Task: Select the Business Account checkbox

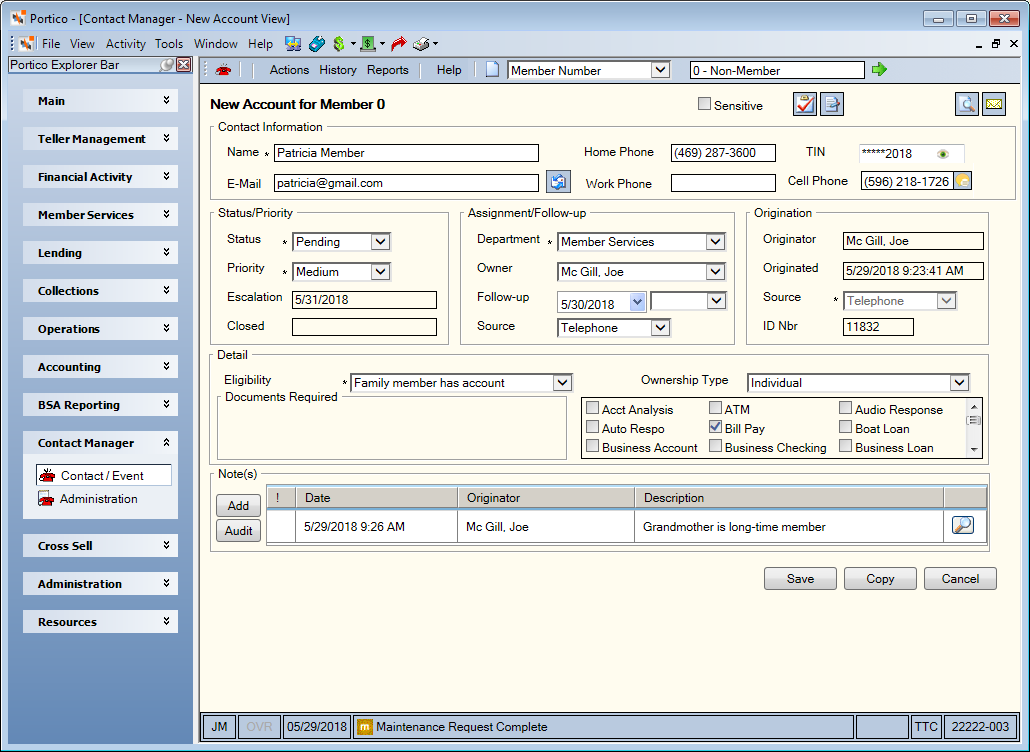Action: click(593, 446)
